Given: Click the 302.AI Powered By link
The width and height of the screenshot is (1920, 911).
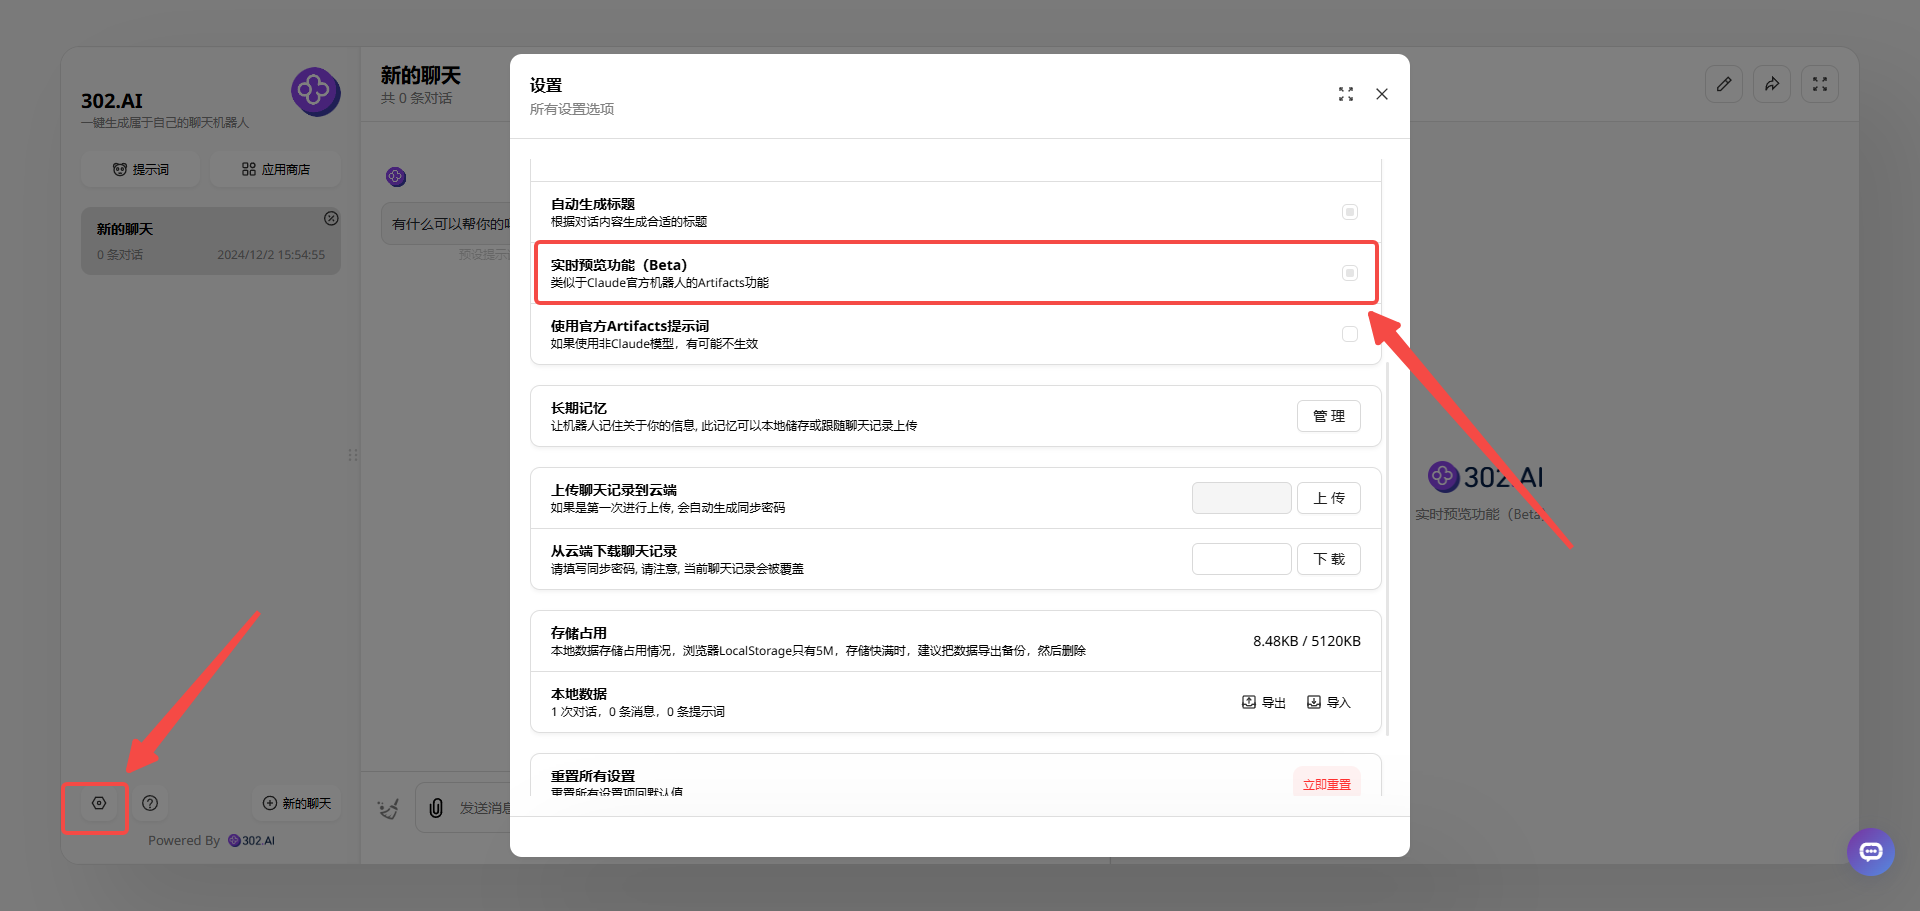Looking at the screenshot, I should click(251, 841).
